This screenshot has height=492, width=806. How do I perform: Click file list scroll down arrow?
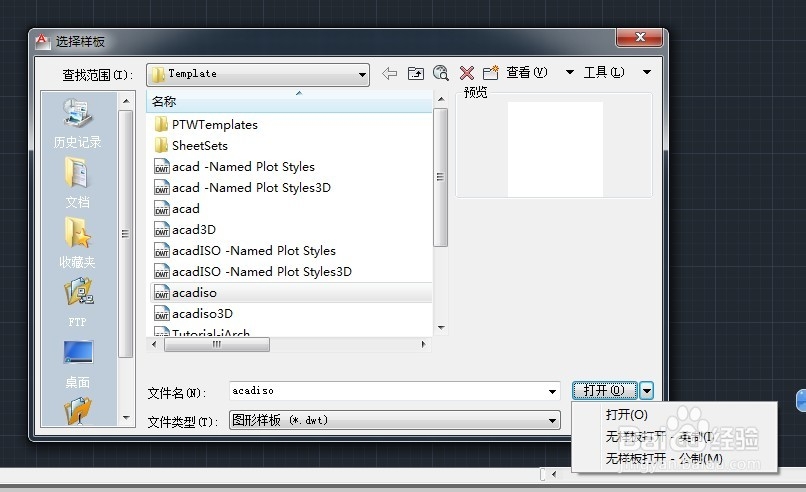[441, 327]
